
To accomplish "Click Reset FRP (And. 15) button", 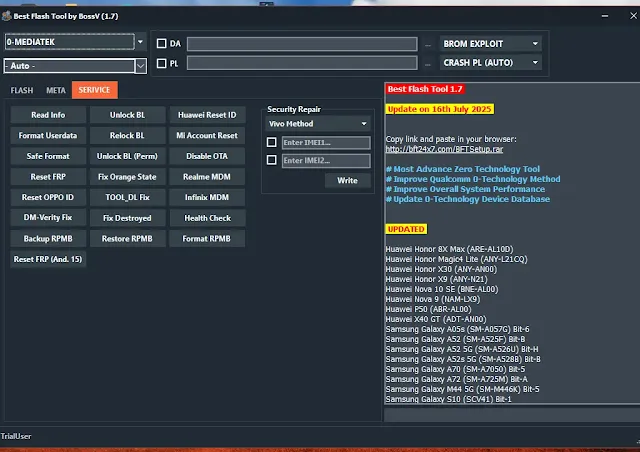I will (x=48, y=259).
